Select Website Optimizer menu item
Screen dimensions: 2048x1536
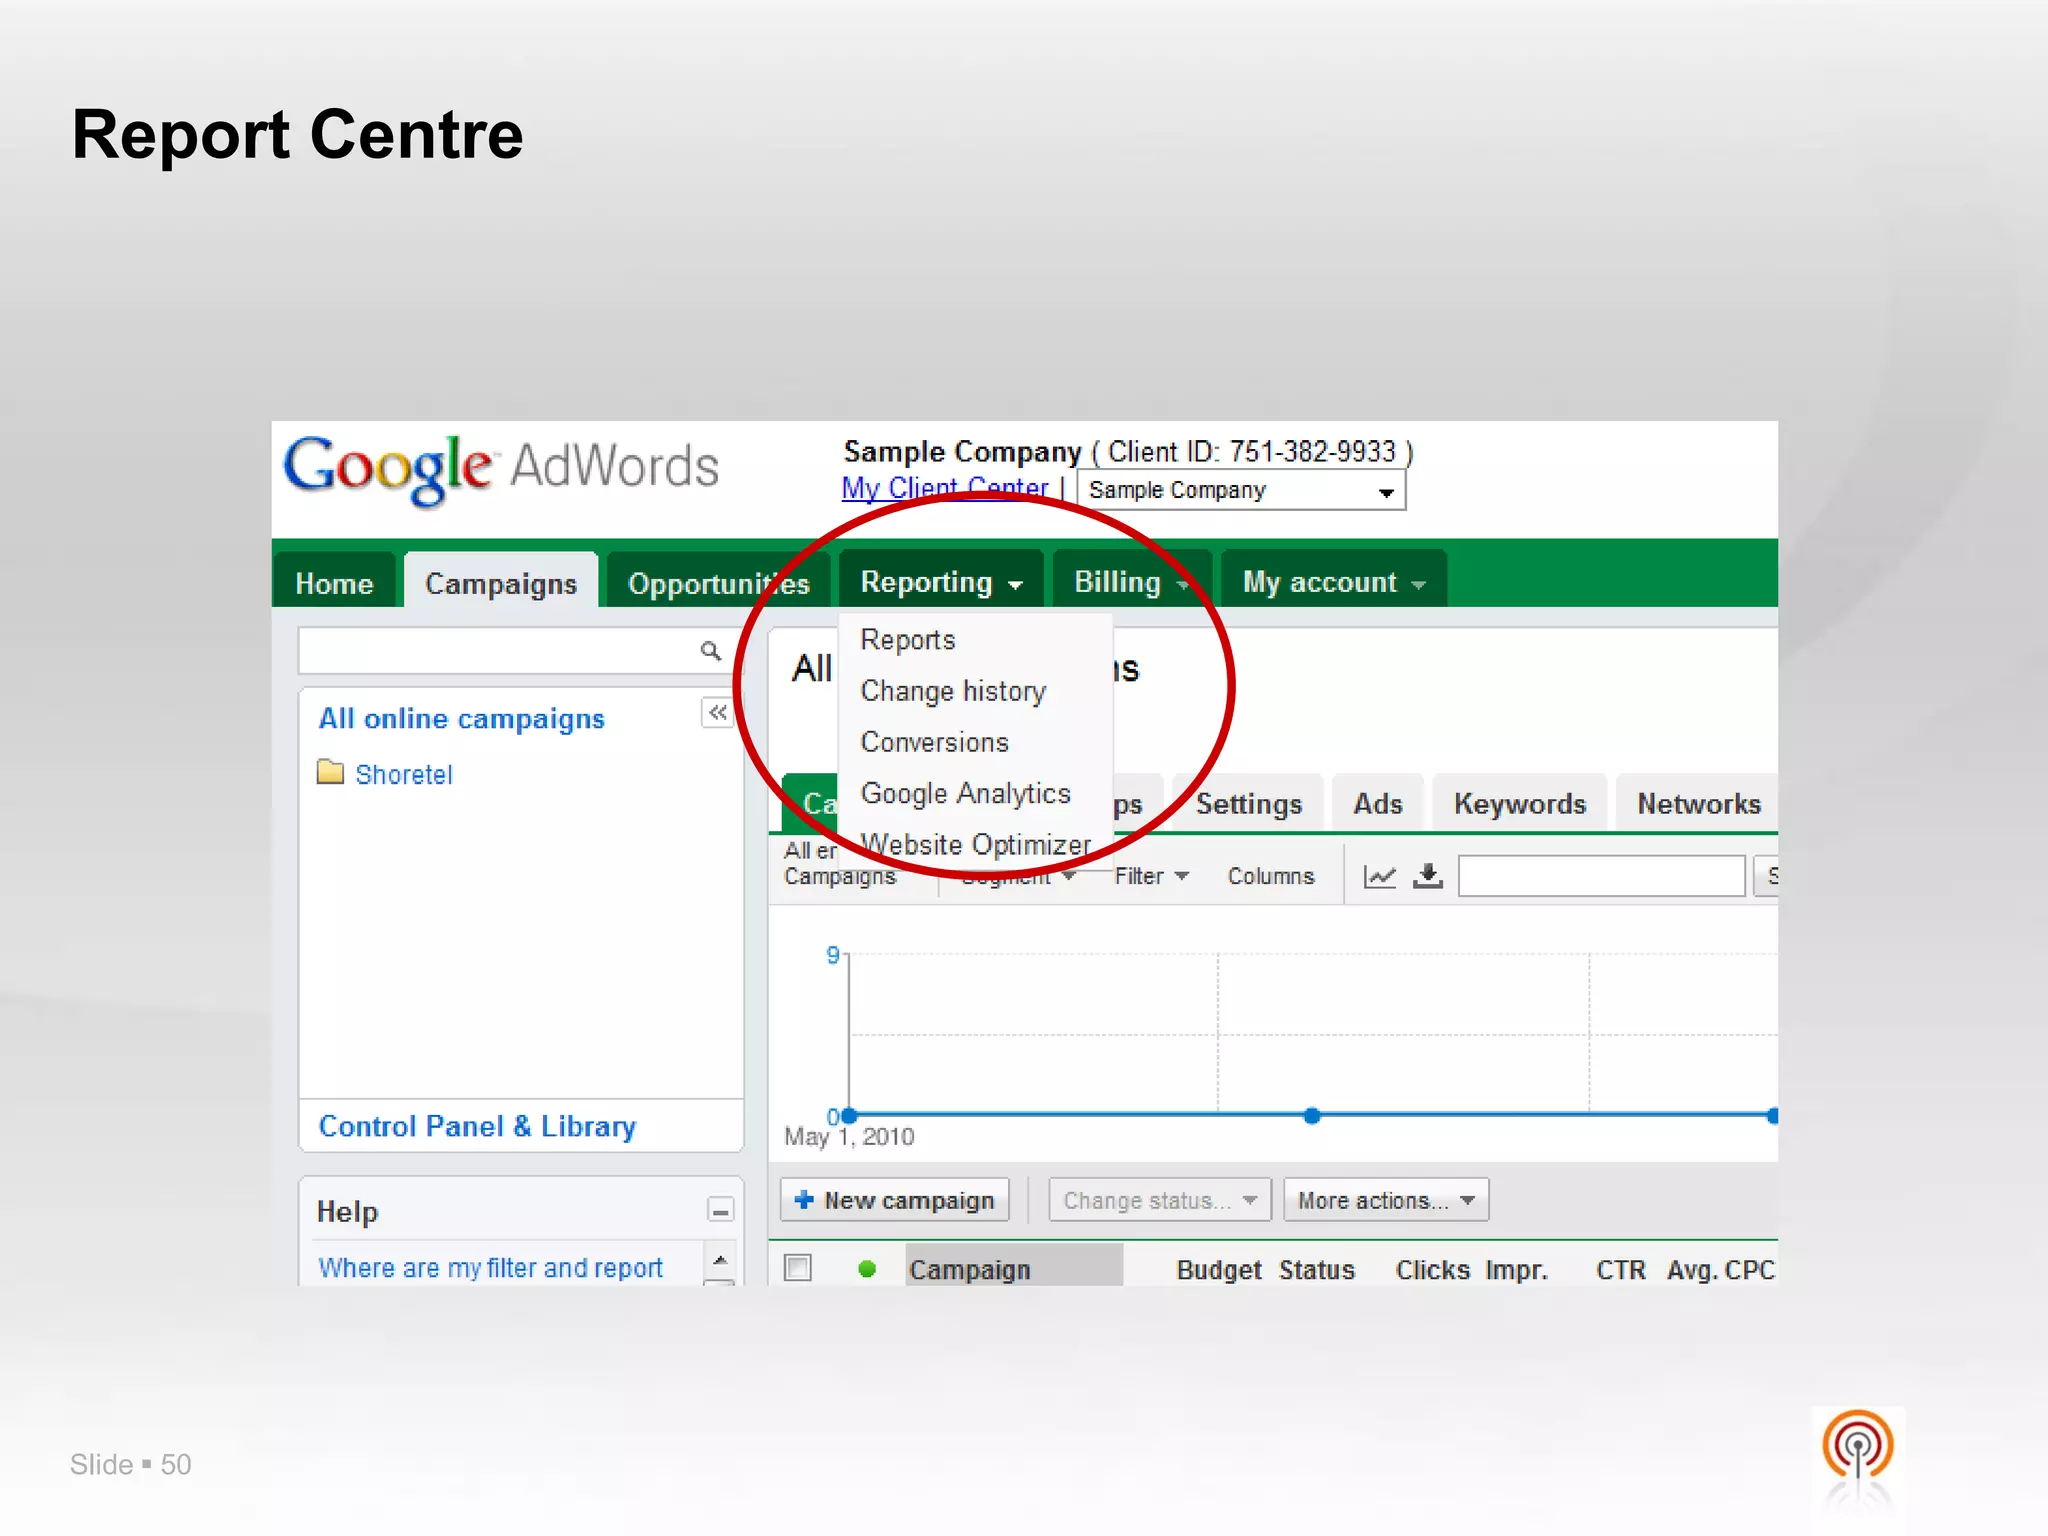pos(976,844)
